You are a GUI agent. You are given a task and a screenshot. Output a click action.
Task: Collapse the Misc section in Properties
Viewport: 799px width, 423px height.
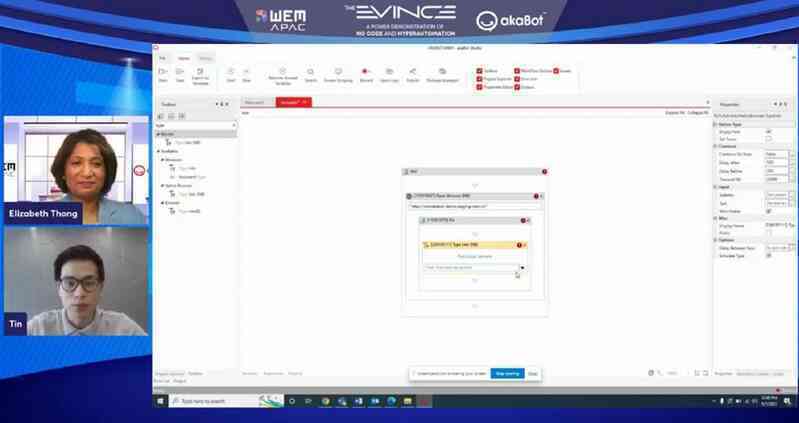point(715,218)
